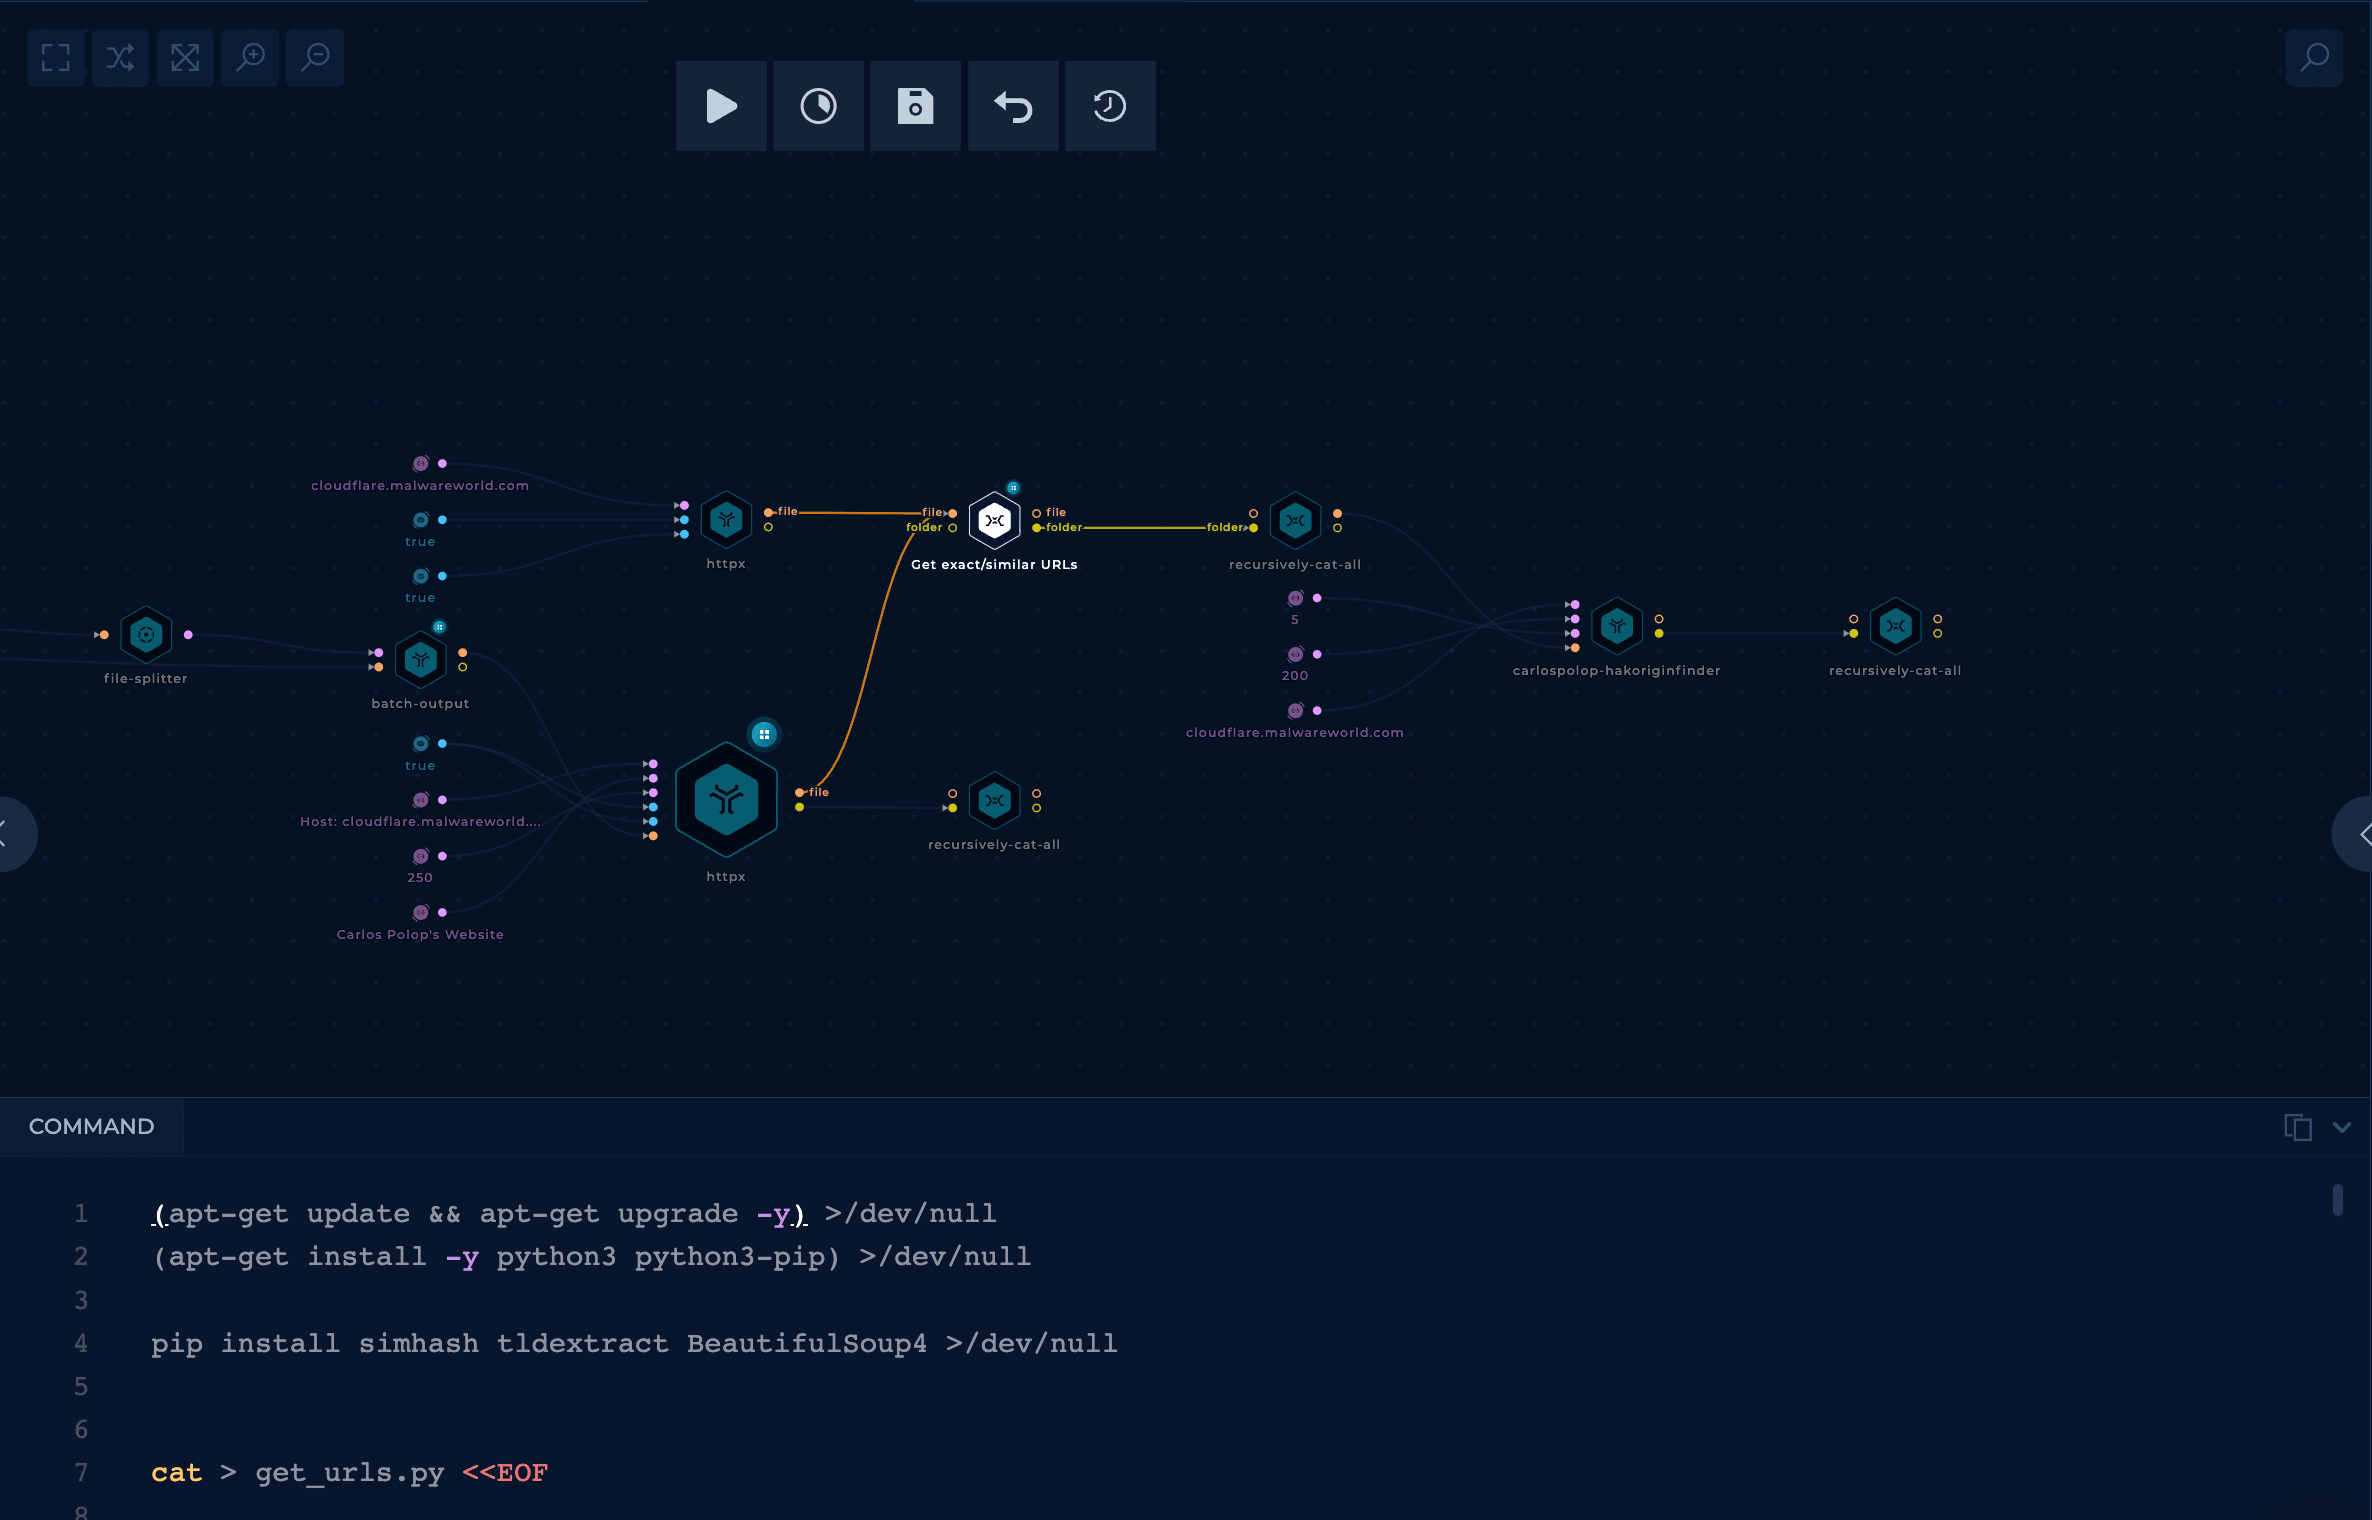Viewport: 2372px width, 1520px height.
Task: Select the upper httpx node
Action: click(726, 520)
